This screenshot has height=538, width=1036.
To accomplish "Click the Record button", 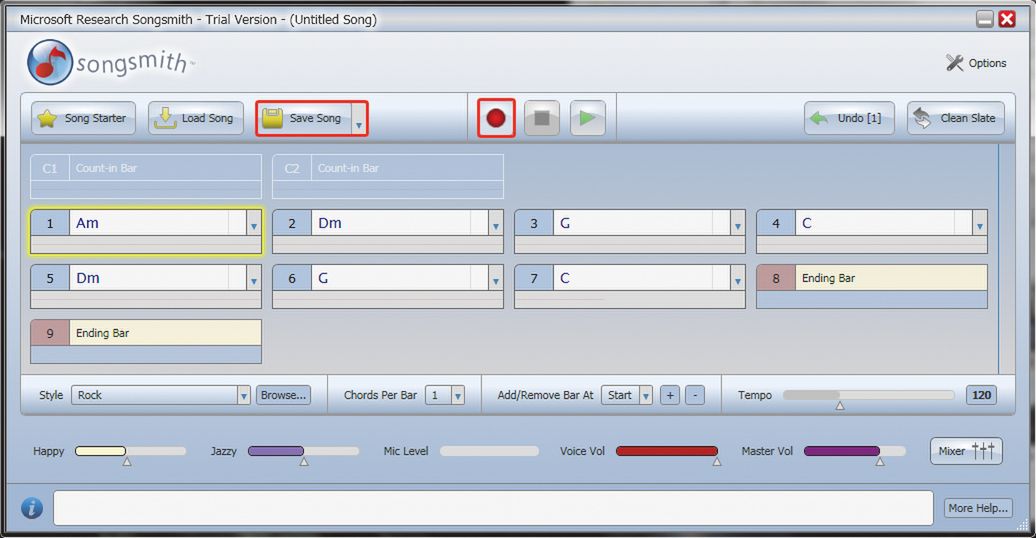I will tap(496, 118).
